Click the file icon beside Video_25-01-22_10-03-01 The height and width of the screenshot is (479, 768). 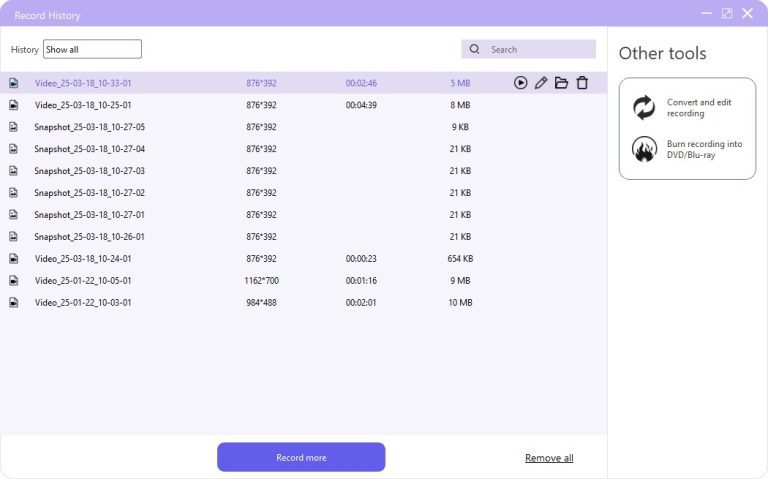tap(14, 302)
